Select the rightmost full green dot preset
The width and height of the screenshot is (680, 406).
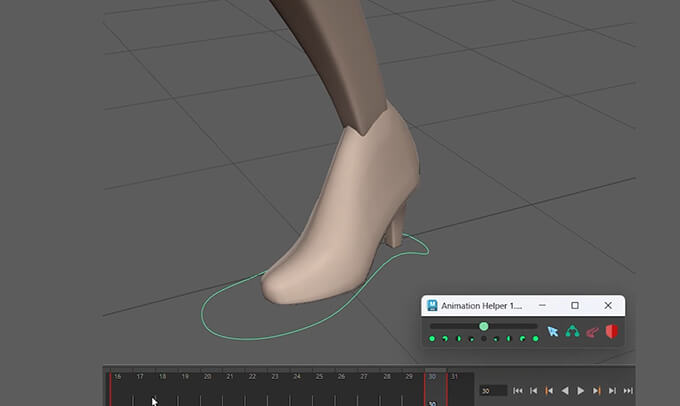[x=536, y=339]
